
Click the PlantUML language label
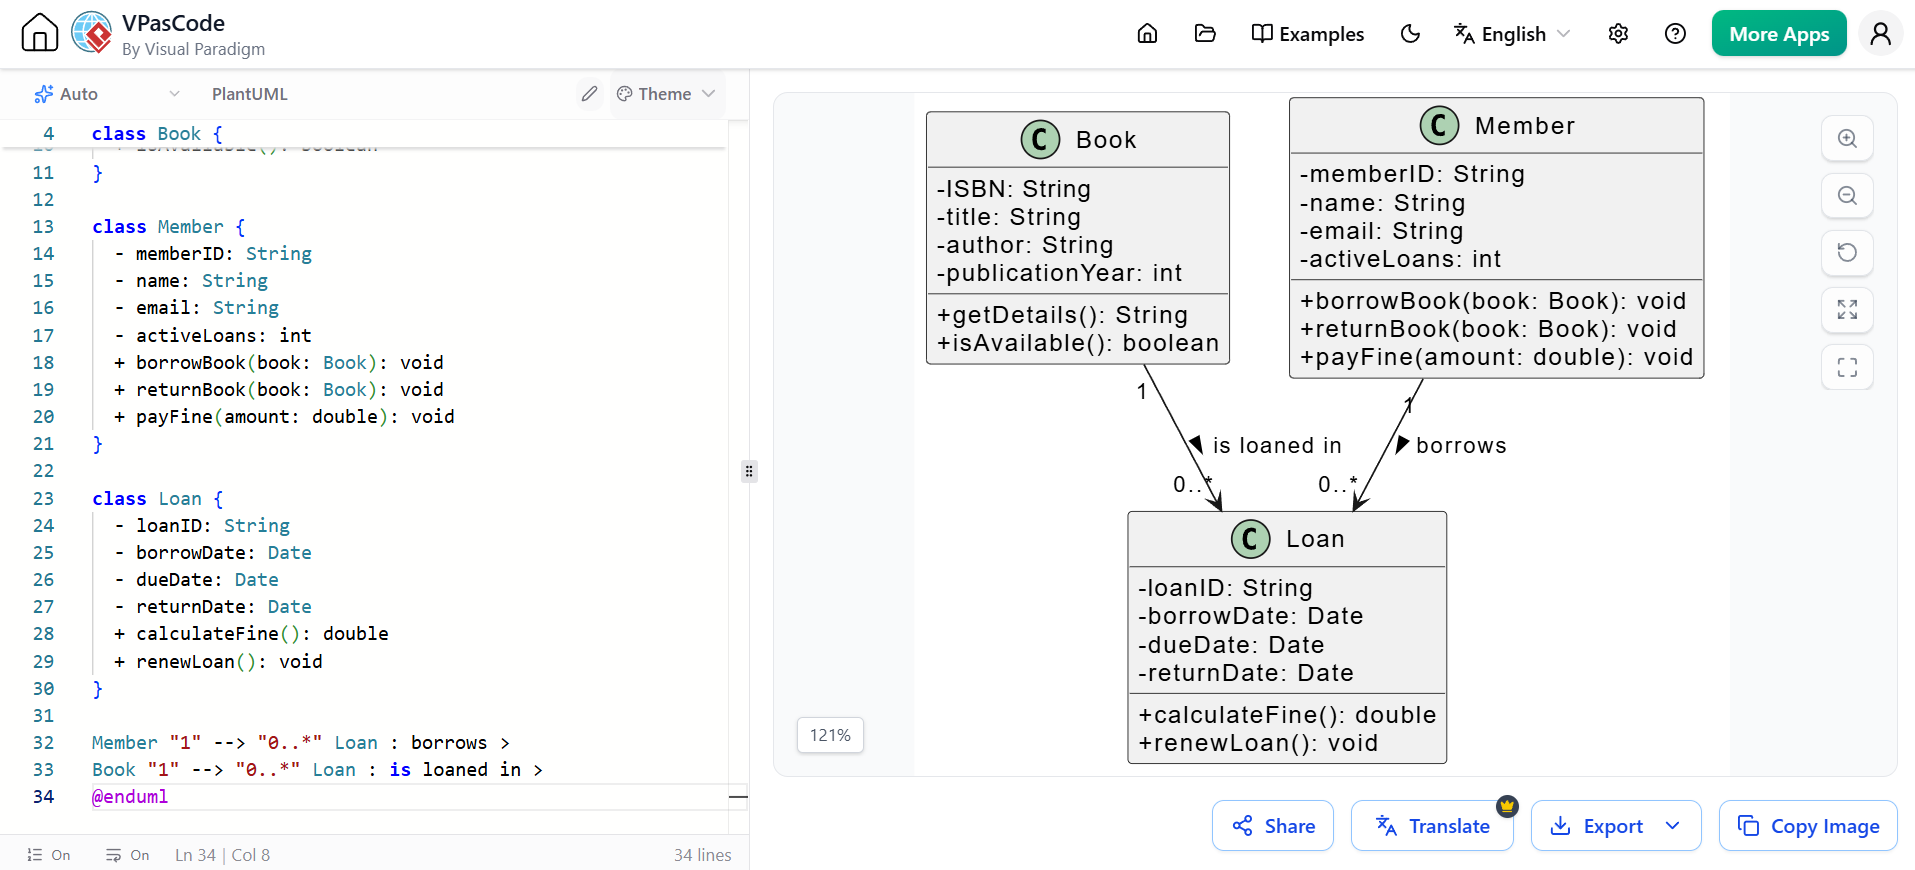(250, 94)
